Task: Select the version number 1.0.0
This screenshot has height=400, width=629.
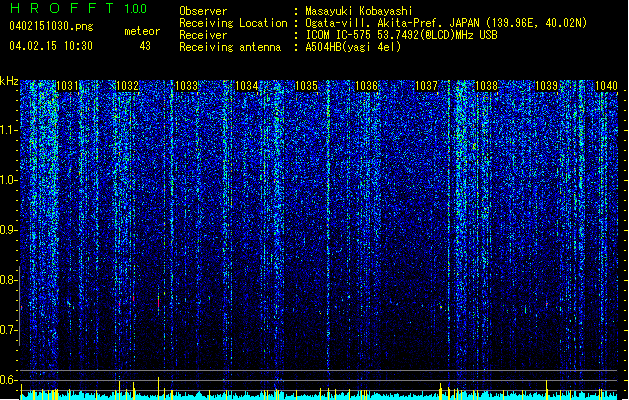Action: tap(136, 8)
